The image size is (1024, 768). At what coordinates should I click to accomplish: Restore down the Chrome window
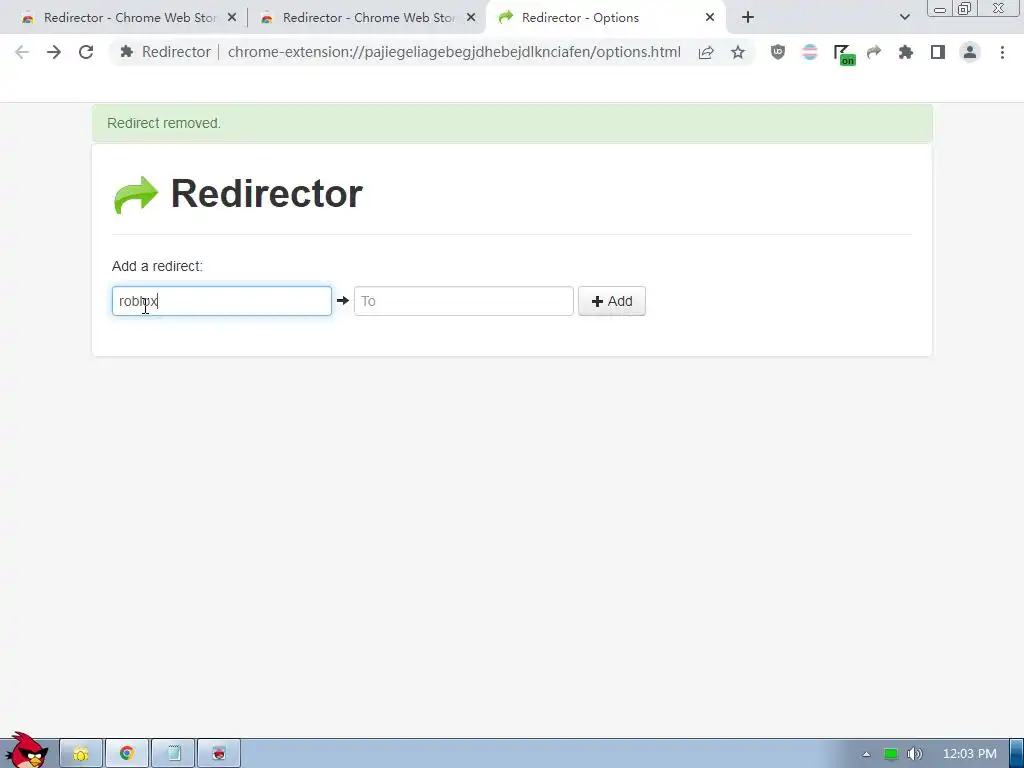964,8
